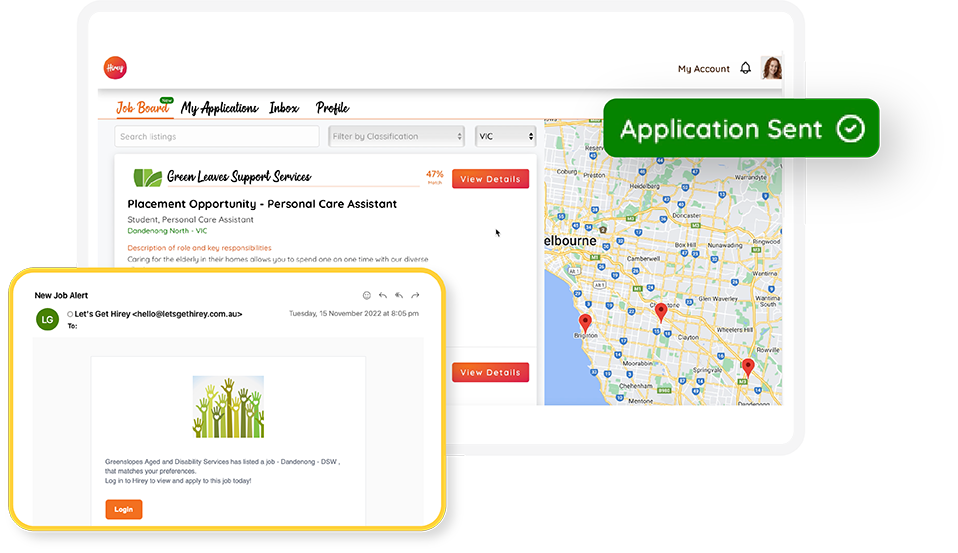View Details for Green Leaves Support Services
This screenshot has height=553, width=958.
point(490,179)
